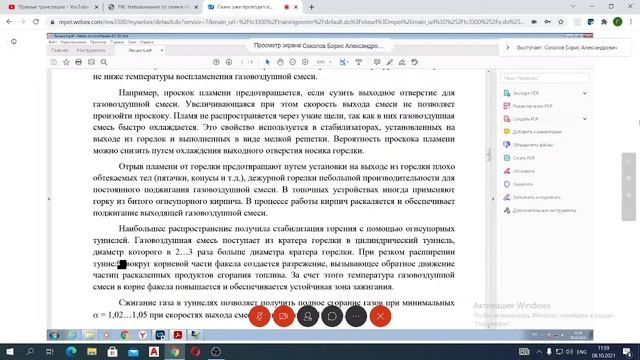This screenshot has height=360, width=640.
Task: Open Chrome tab search dropdown arrow
Action: click(x=573, y=7)
